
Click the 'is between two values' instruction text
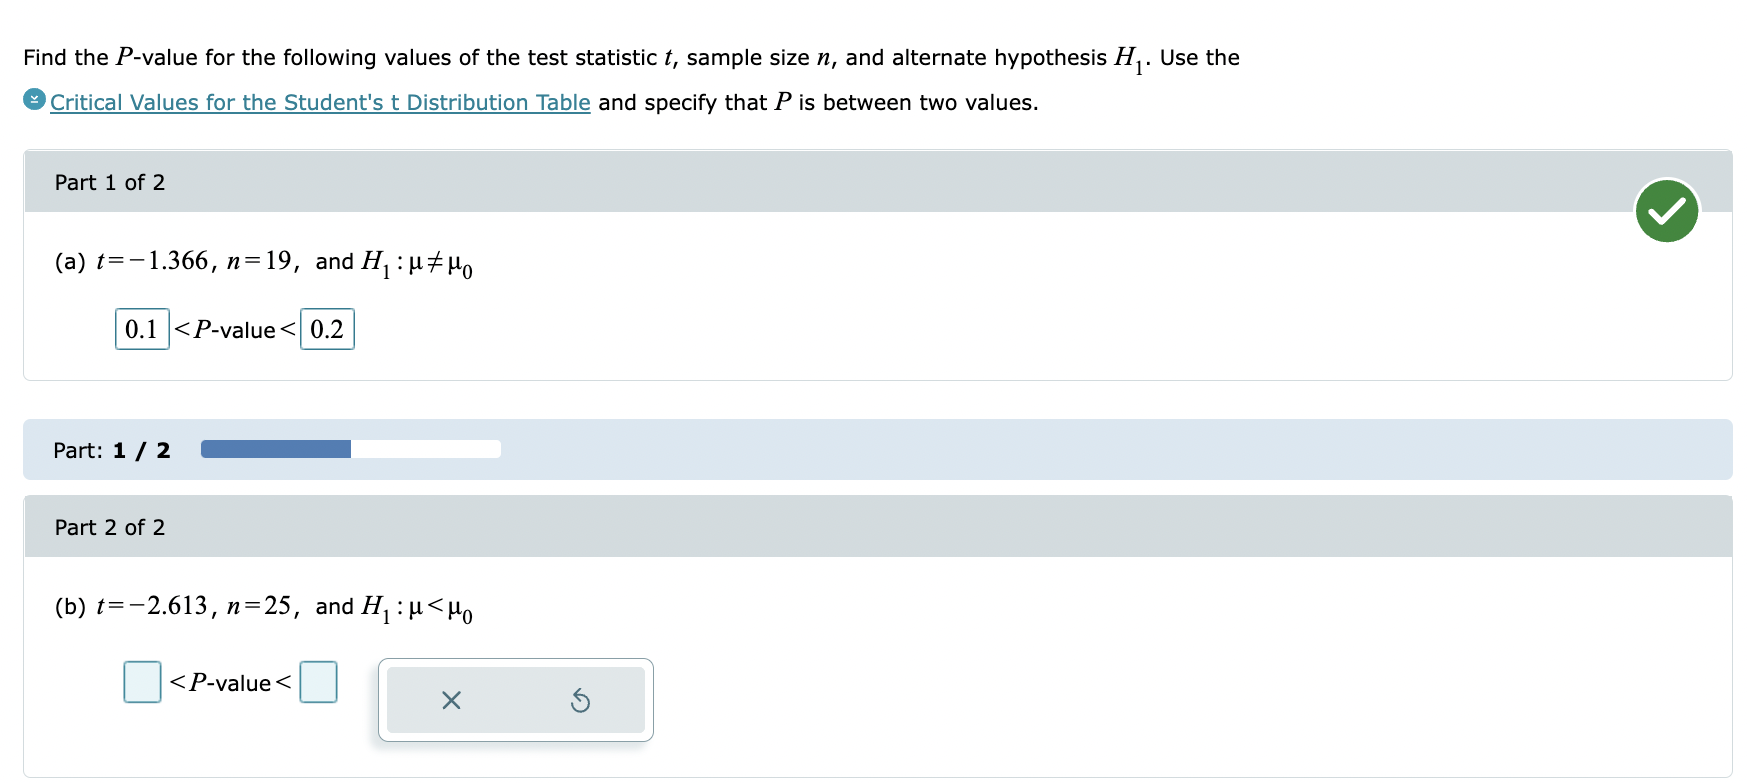(917, 103)
